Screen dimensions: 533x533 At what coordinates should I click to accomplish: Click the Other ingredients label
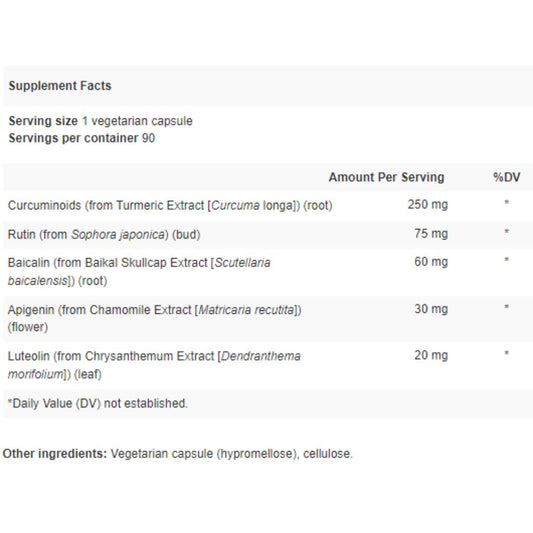(55, 454)
